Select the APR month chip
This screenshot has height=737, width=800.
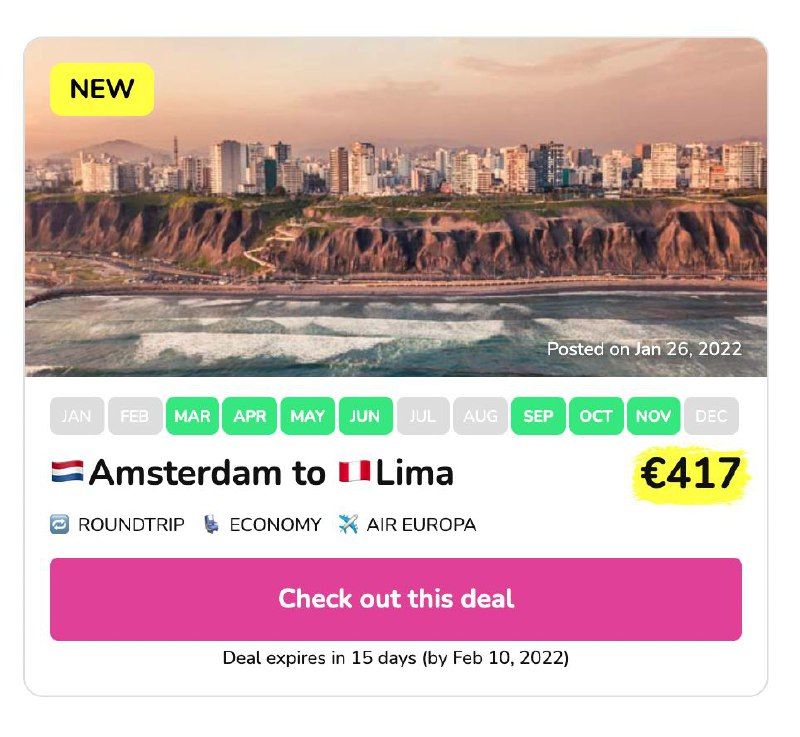[249, 416]
